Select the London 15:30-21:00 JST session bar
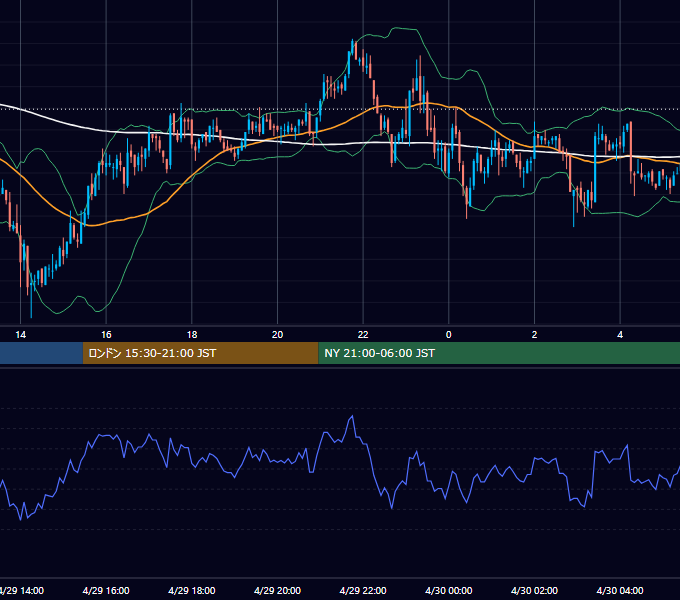Viewport: 680px width, 600px height. (x=200, y=353)
